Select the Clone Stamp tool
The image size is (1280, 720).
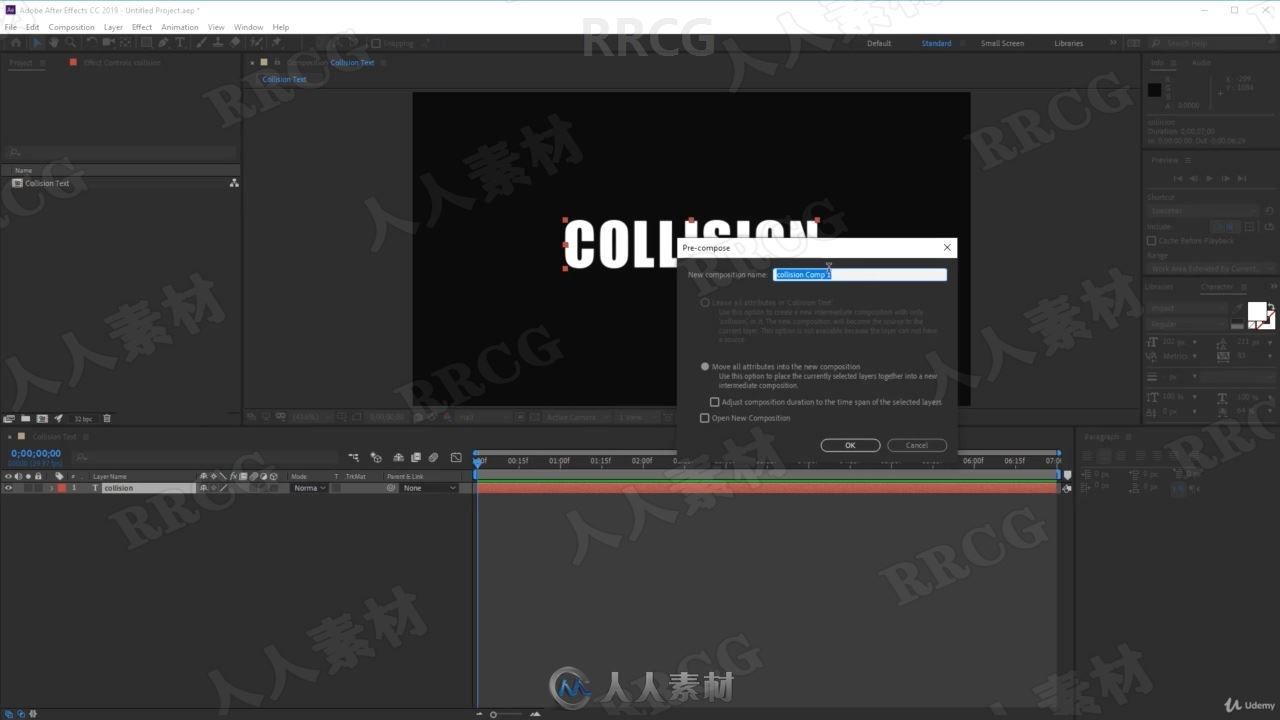(x=217, y=43)
